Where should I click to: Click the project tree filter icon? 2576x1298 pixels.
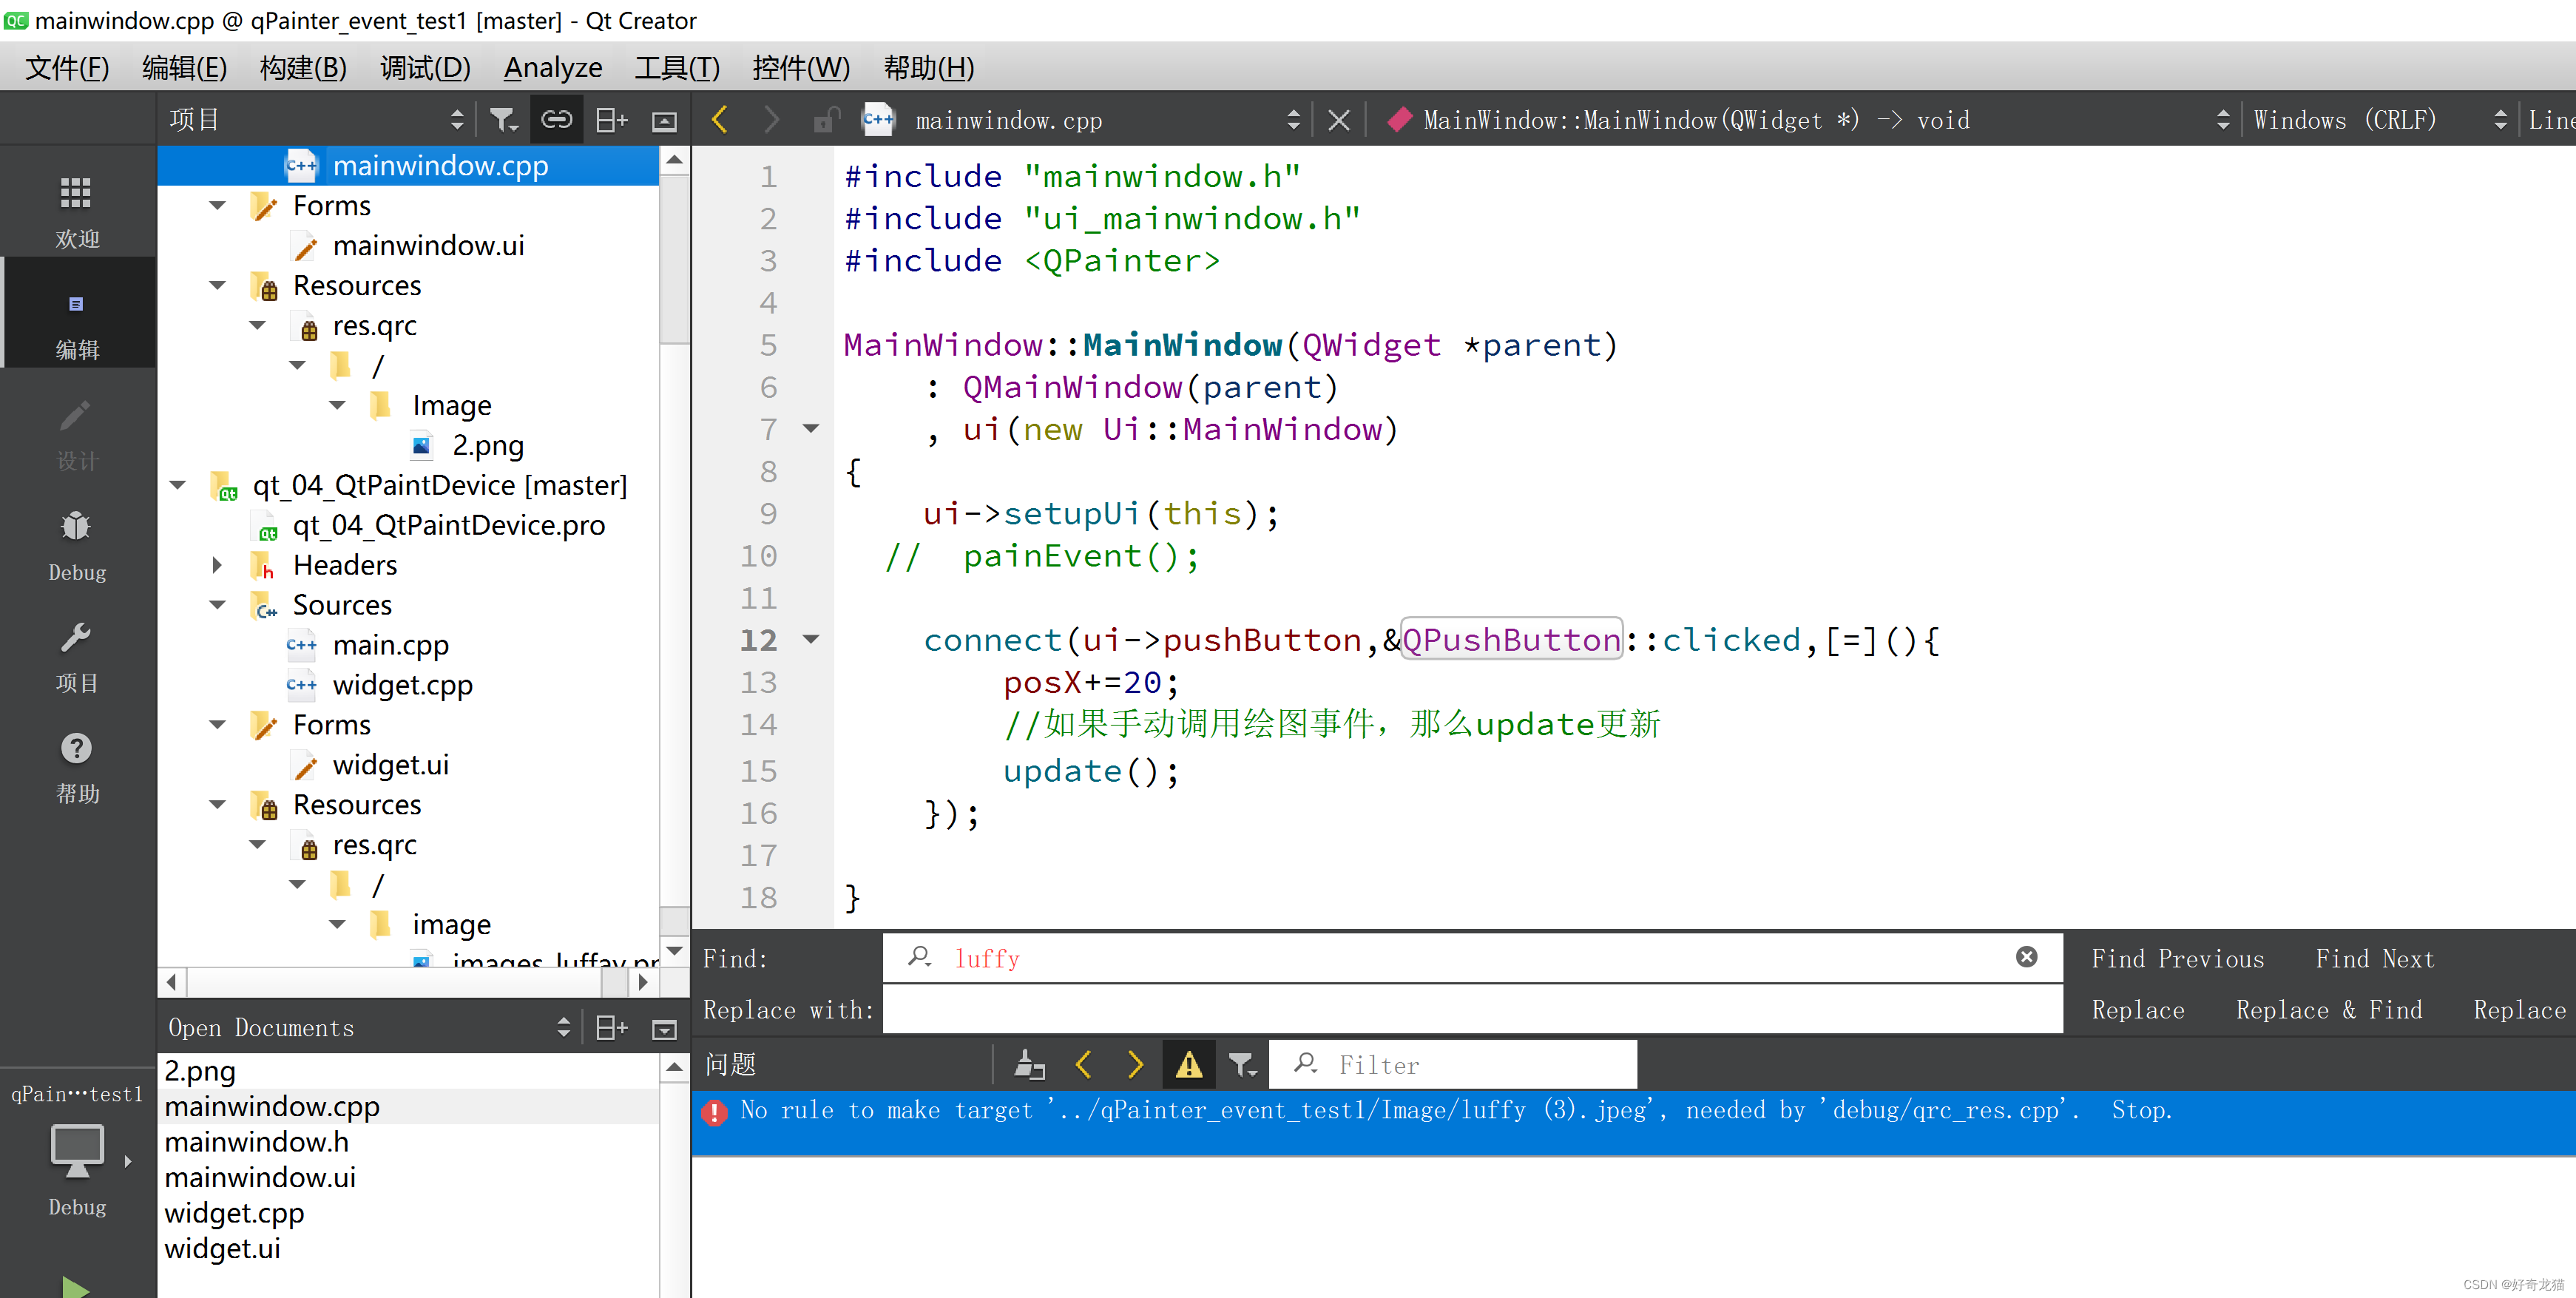coord(503,120)
